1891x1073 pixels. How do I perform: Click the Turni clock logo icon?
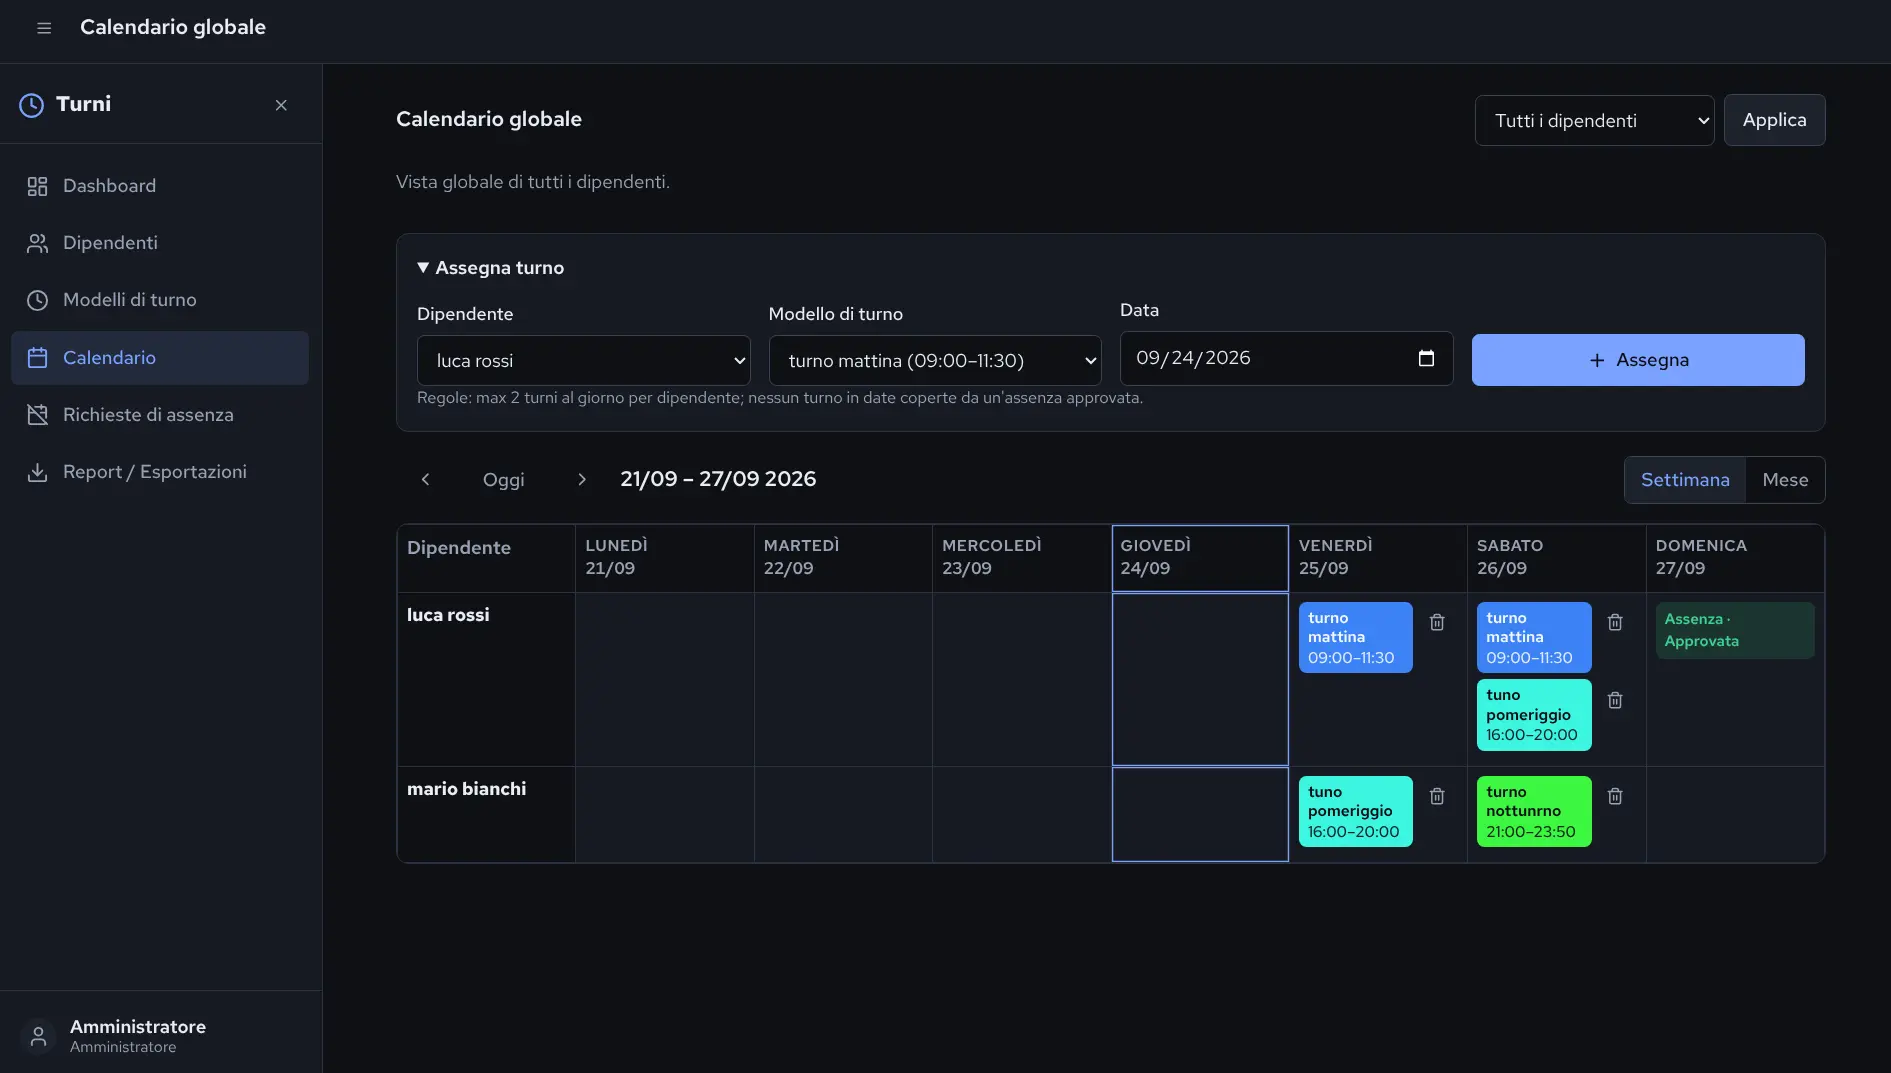(32, 105)
